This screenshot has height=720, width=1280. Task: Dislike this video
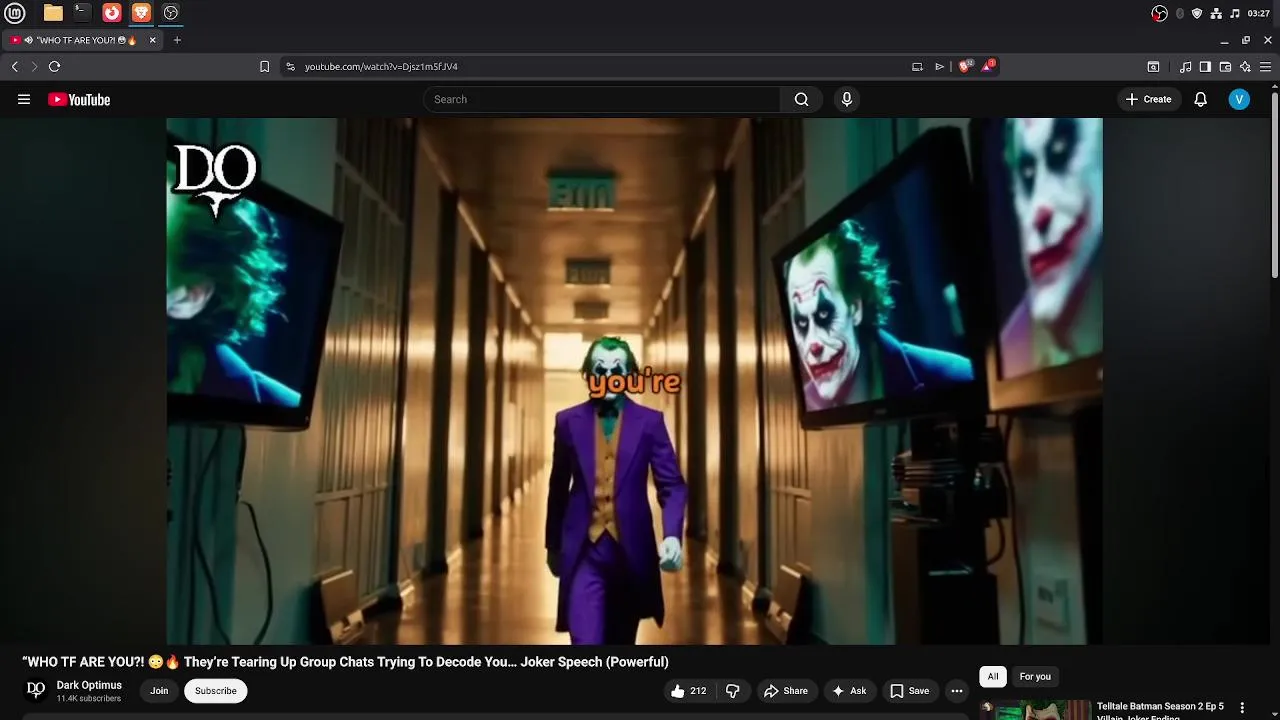(733, 691)
